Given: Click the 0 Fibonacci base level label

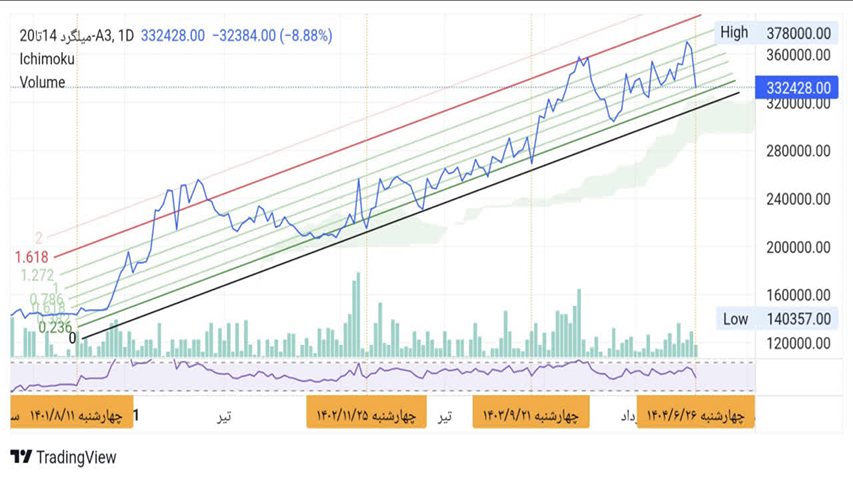Looking at the screenshot, I should click(x=72, y=338).
